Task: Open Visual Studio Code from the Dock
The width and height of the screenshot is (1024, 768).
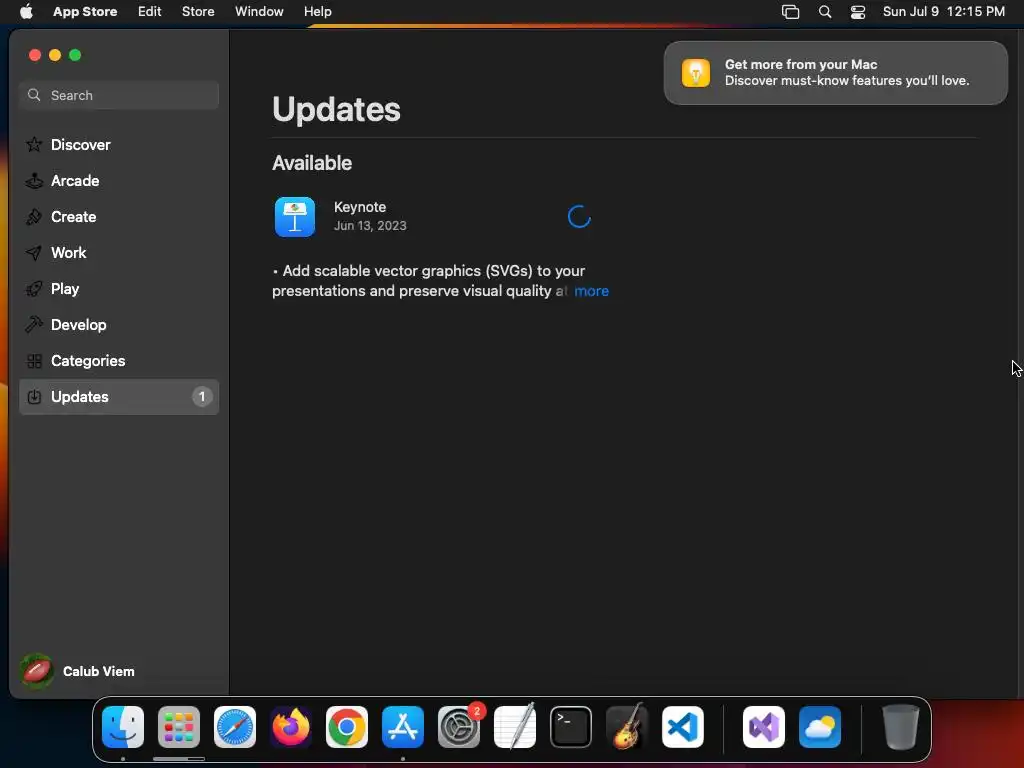Action: click(682, 727)
